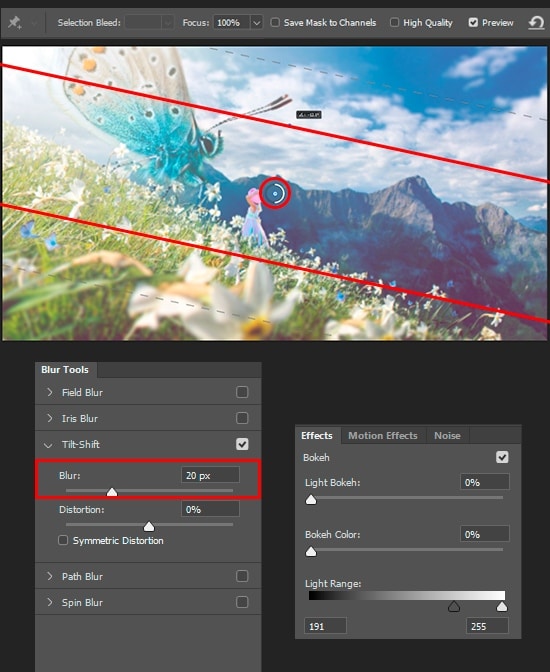The width and height of the screenshot is (550, 672).
Task: Enable the High Quality checkbox
Action: (394, 22)
